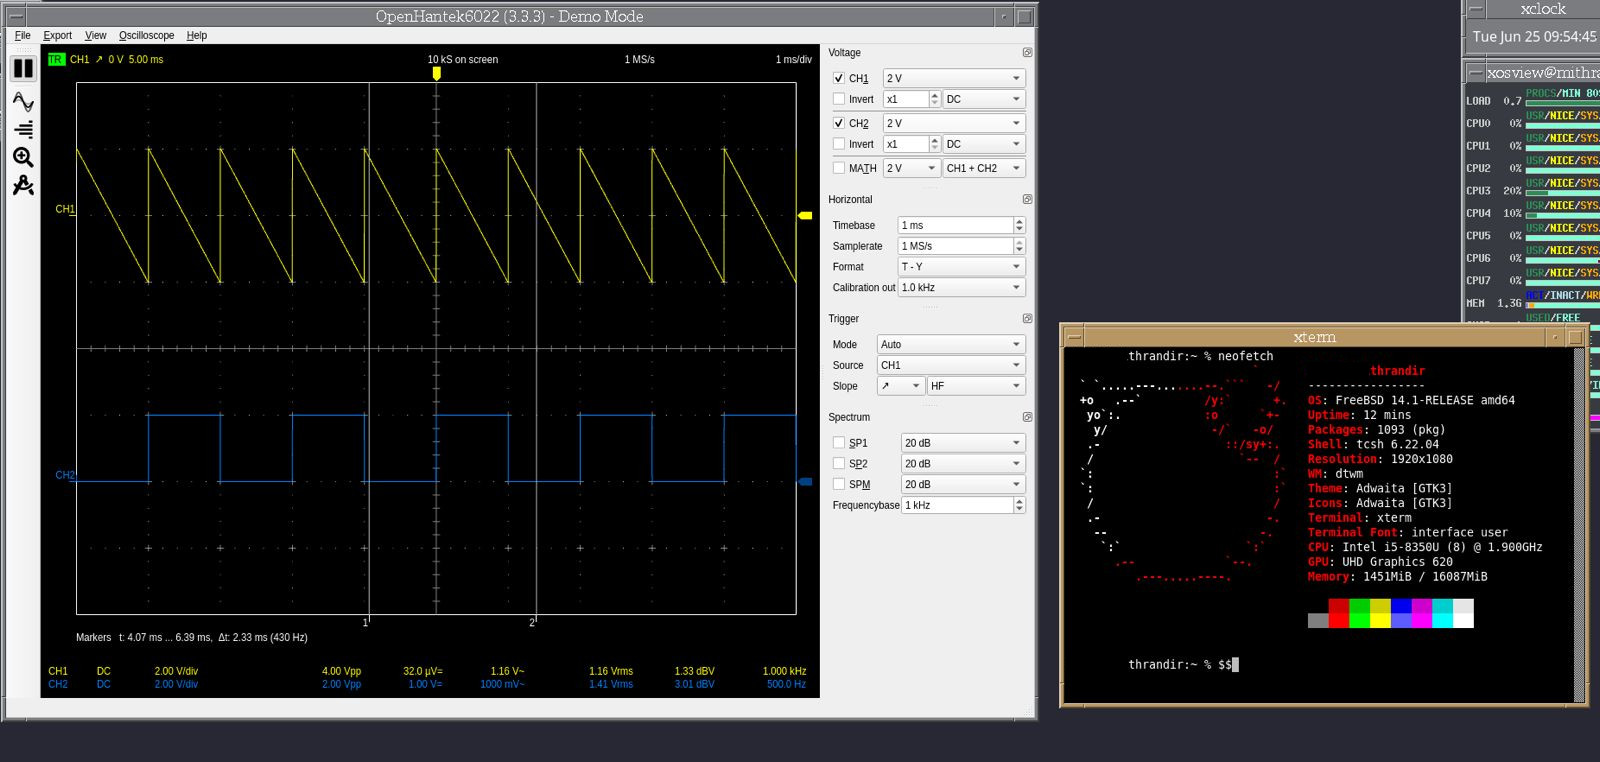Screen dimensions: 1600x762
Task: Disable the CH1 channel checkbox
Action: (x=839, y=78)
